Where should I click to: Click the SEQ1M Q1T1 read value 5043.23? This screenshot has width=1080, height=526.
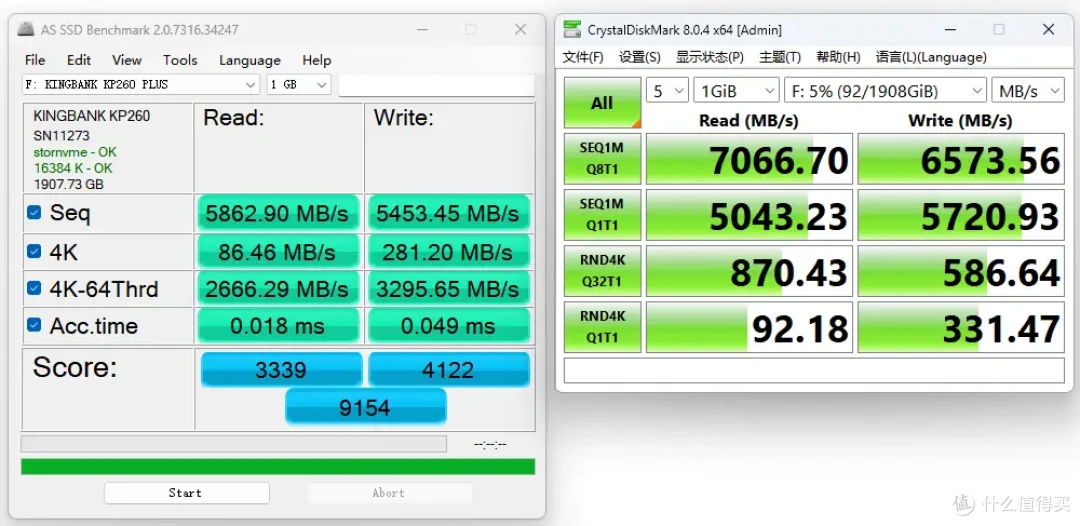pos(749,214)
